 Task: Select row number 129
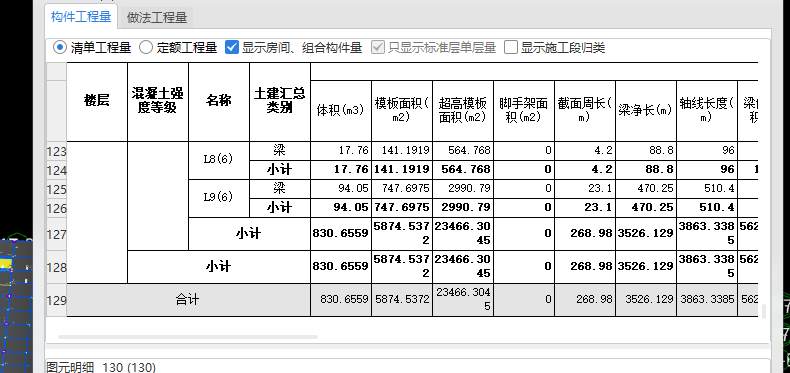pyautogui.click(x=56, y=300)
